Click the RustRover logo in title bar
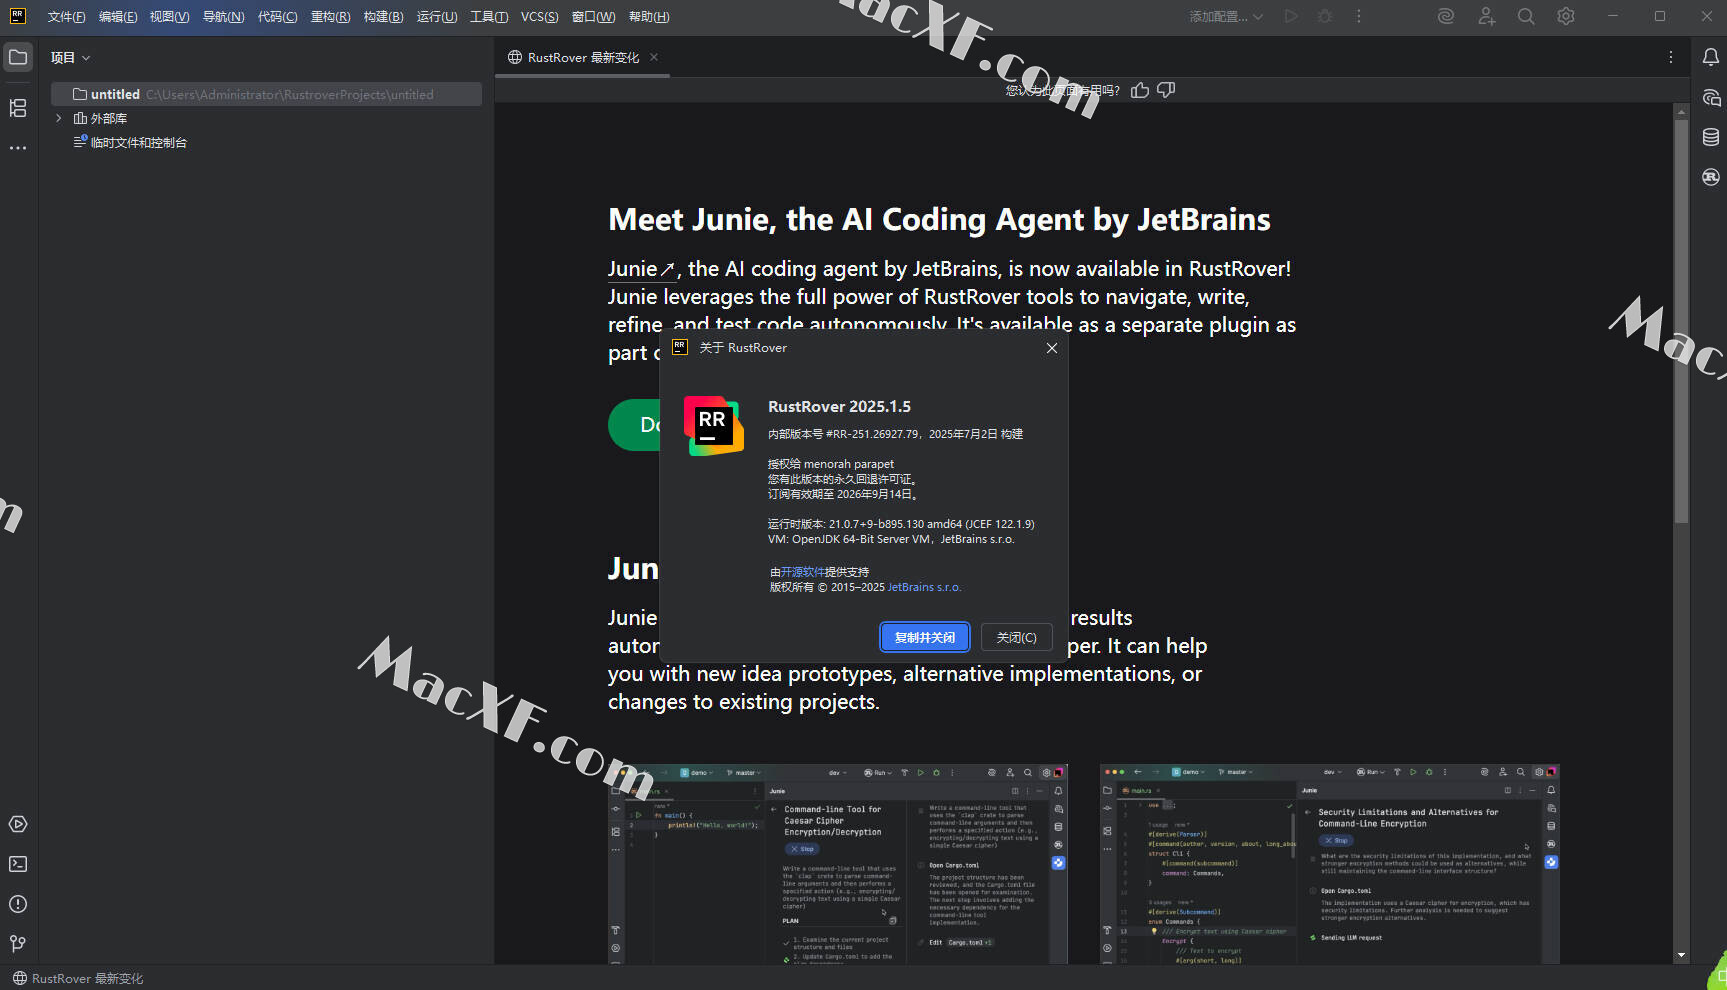 click(18, 16)
